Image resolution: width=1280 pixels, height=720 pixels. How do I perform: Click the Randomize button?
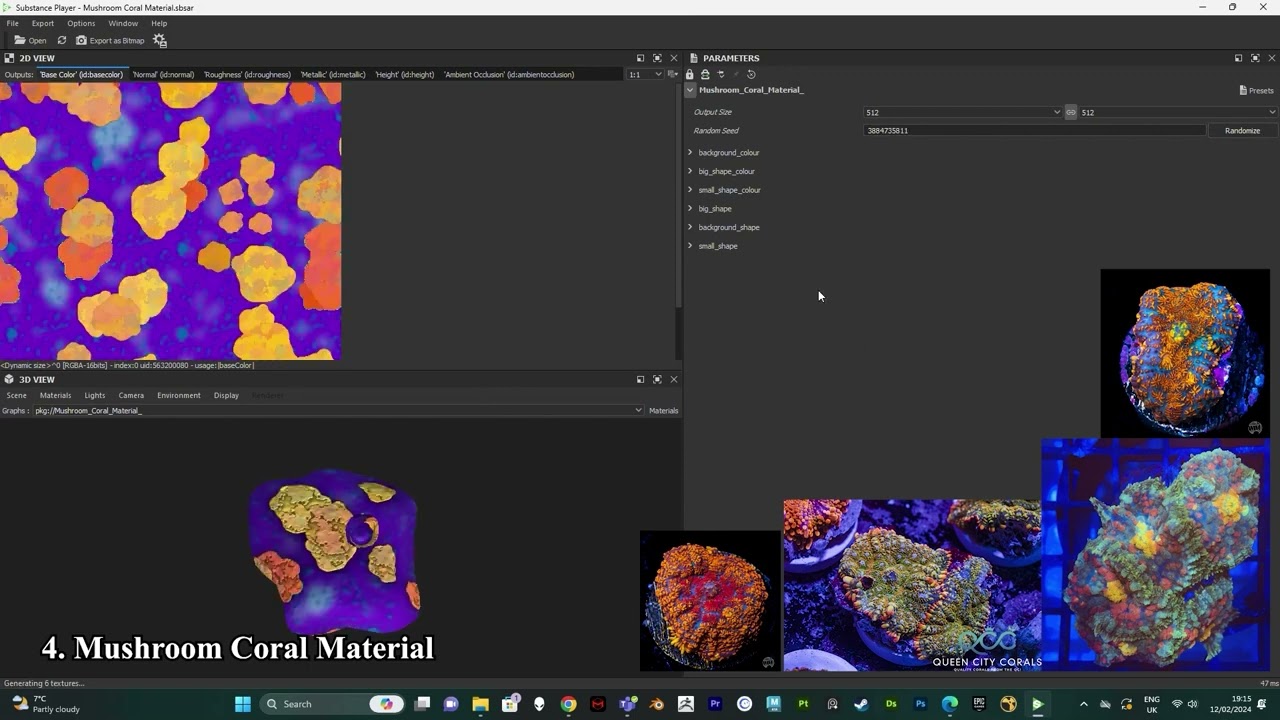tap(1242, 131)
